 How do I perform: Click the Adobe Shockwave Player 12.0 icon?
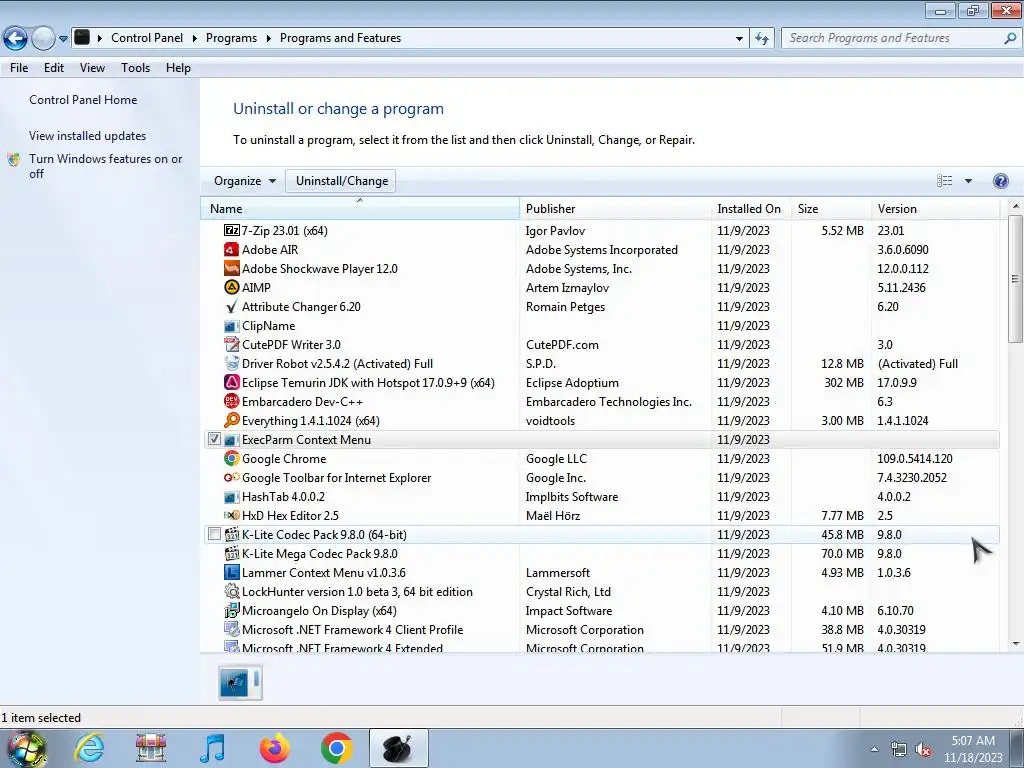tap(231, 268)
